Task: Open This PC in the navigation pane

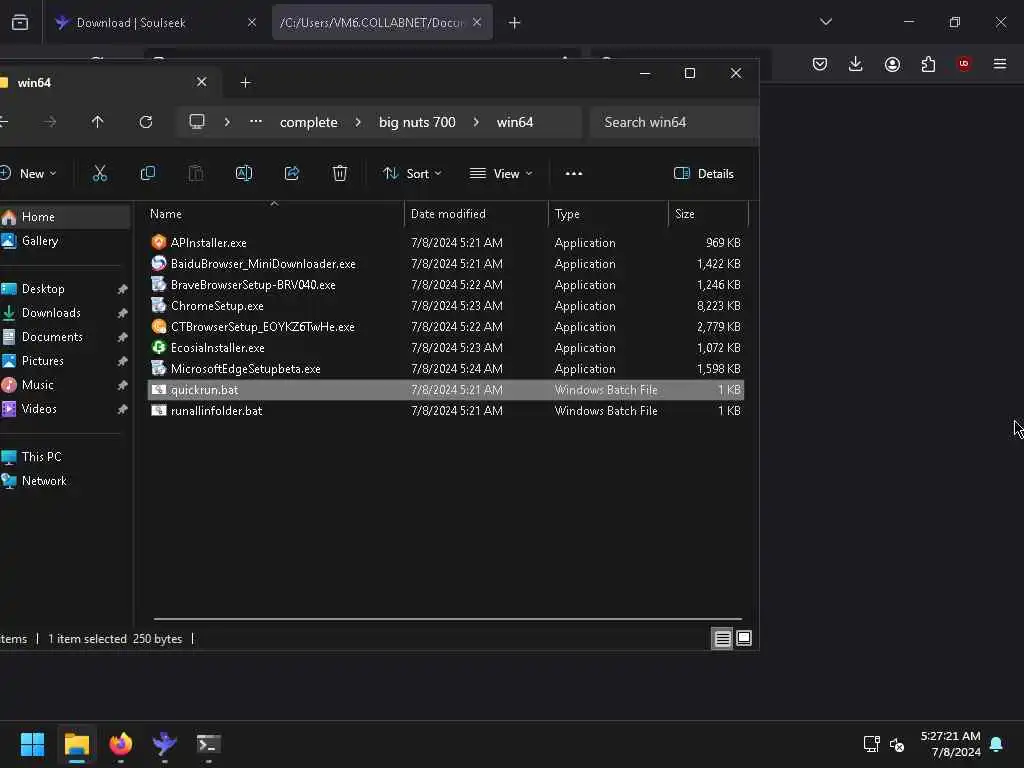Action: 65,456
